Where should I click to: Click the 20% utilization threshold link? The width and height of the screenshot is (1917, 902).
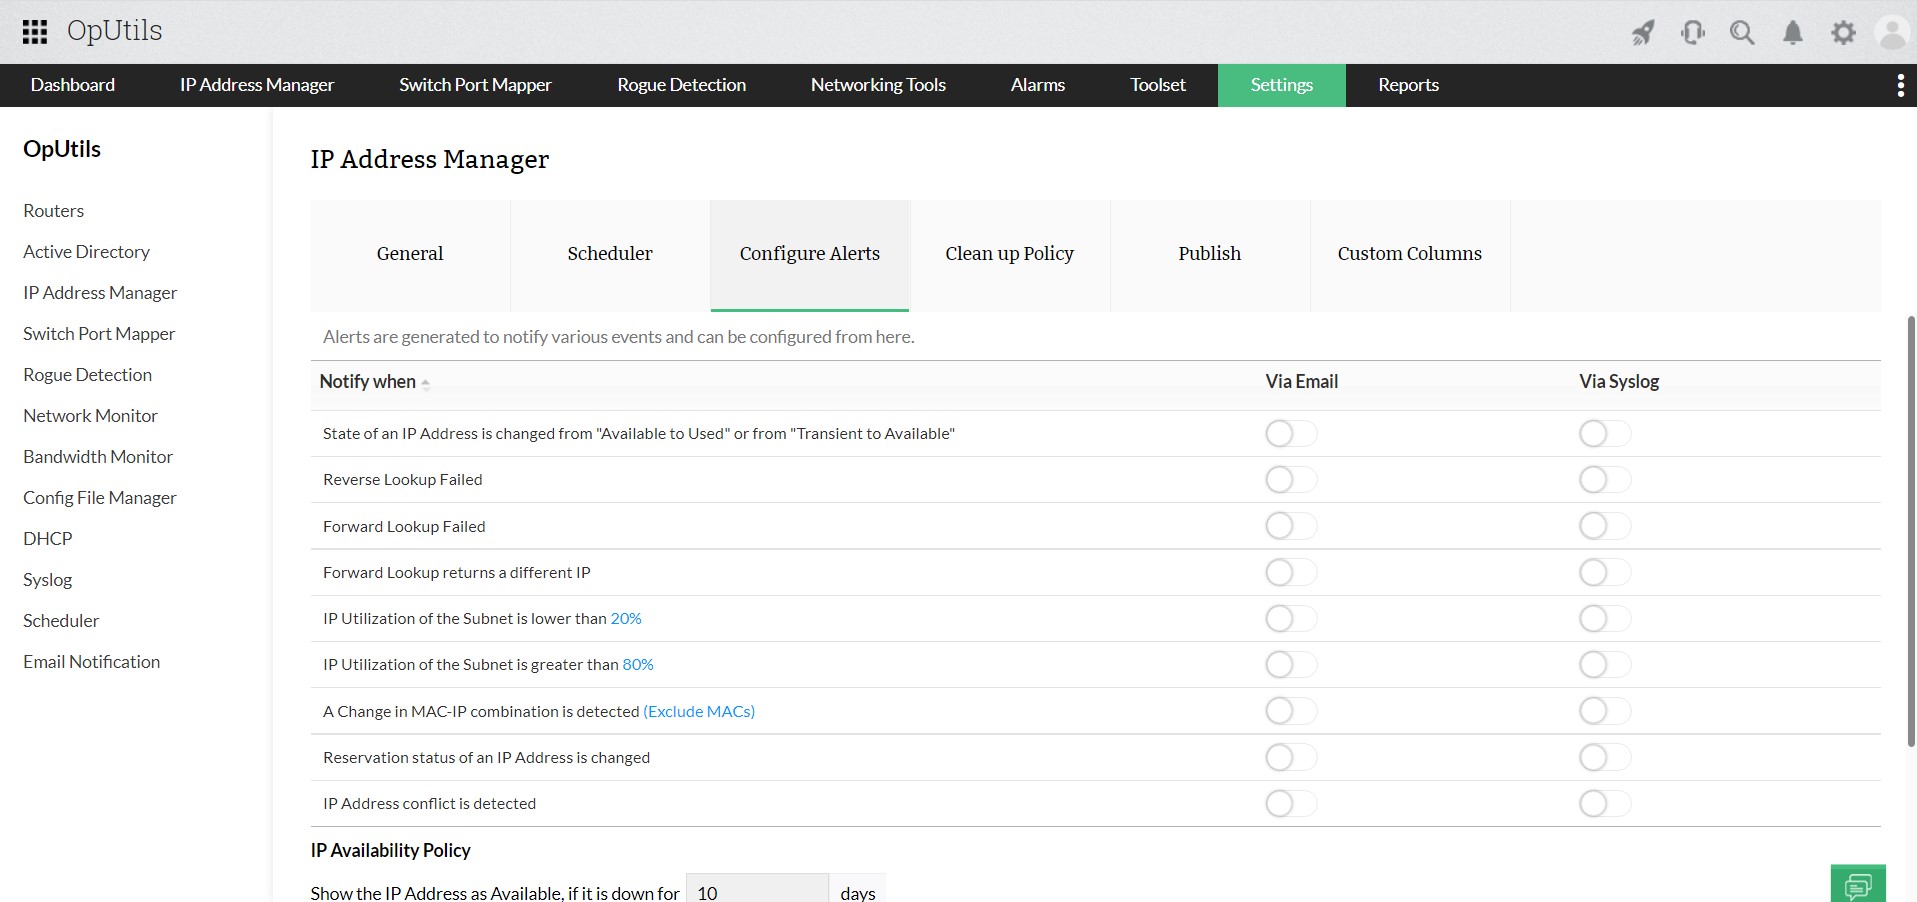click(x=626, y=618)
